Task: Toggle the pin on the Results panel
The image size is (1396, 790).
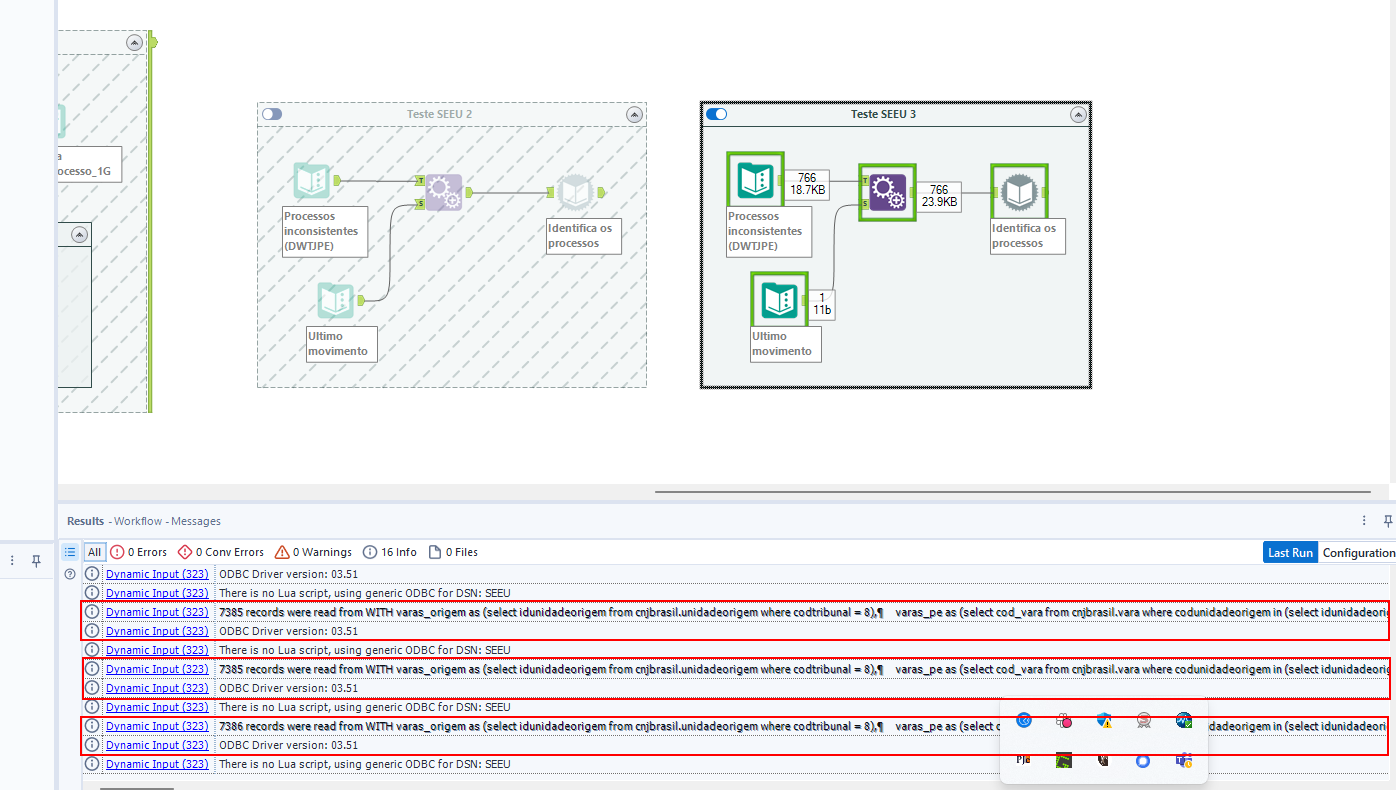Action: [x=1388, y=521]
